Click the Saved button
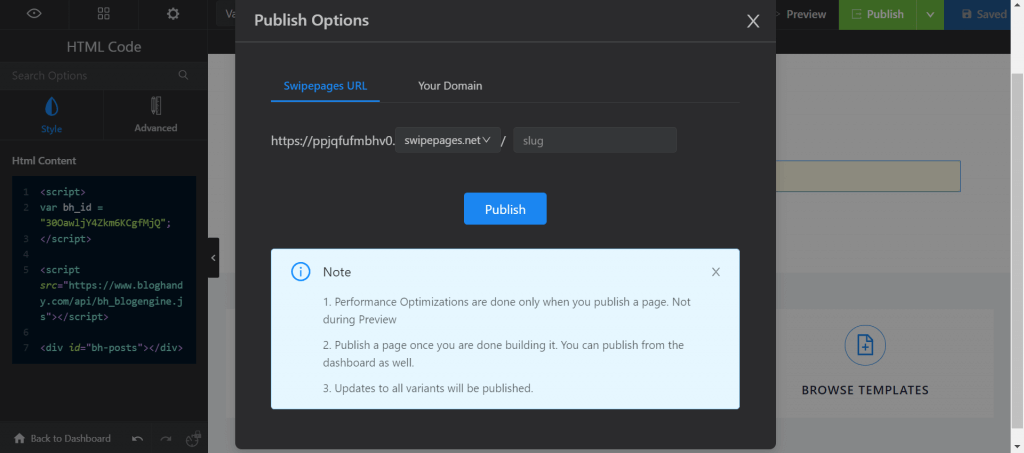The width and height of the screenshot is (1024, 453). point(984,14)
